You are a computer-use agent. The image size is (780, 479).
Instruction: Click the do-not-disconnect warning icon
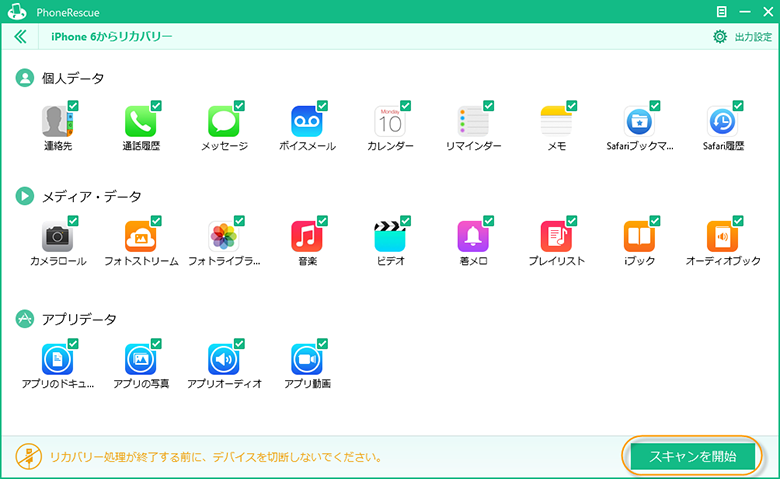click(28, 456)
